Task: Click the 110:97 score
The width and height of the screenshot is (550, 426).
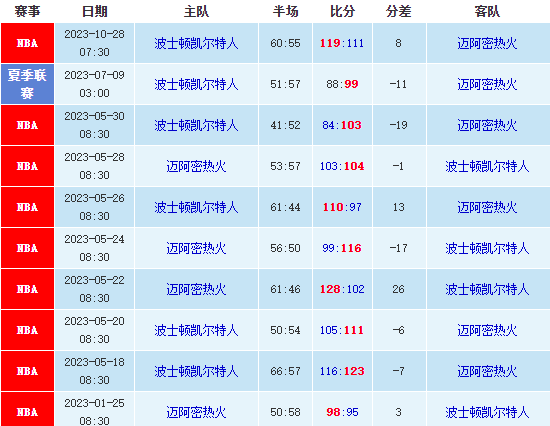Action: [342, 207]
